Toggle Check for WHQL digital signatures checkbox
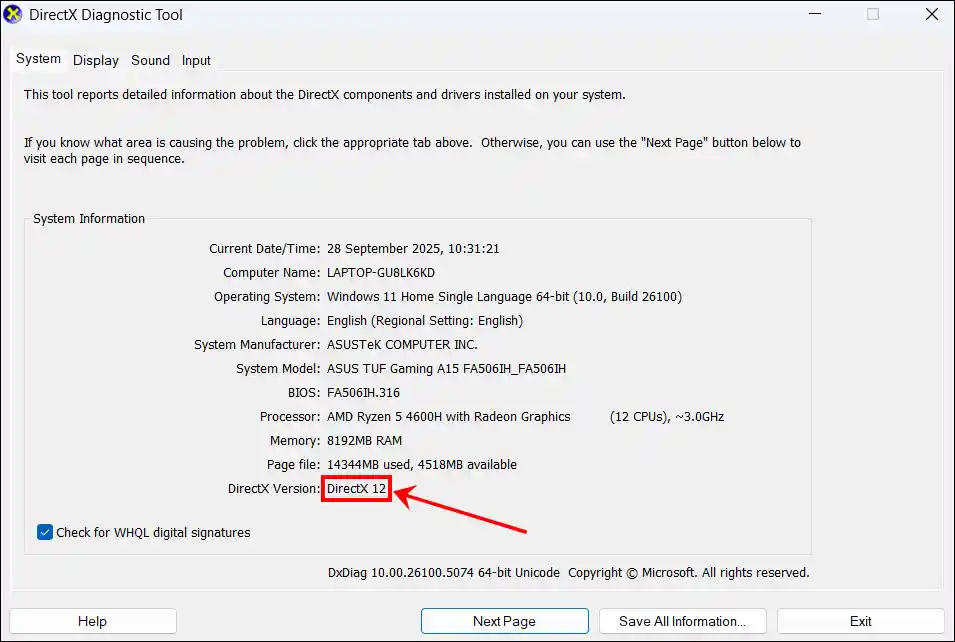955x642 pixels. point(45,532)
